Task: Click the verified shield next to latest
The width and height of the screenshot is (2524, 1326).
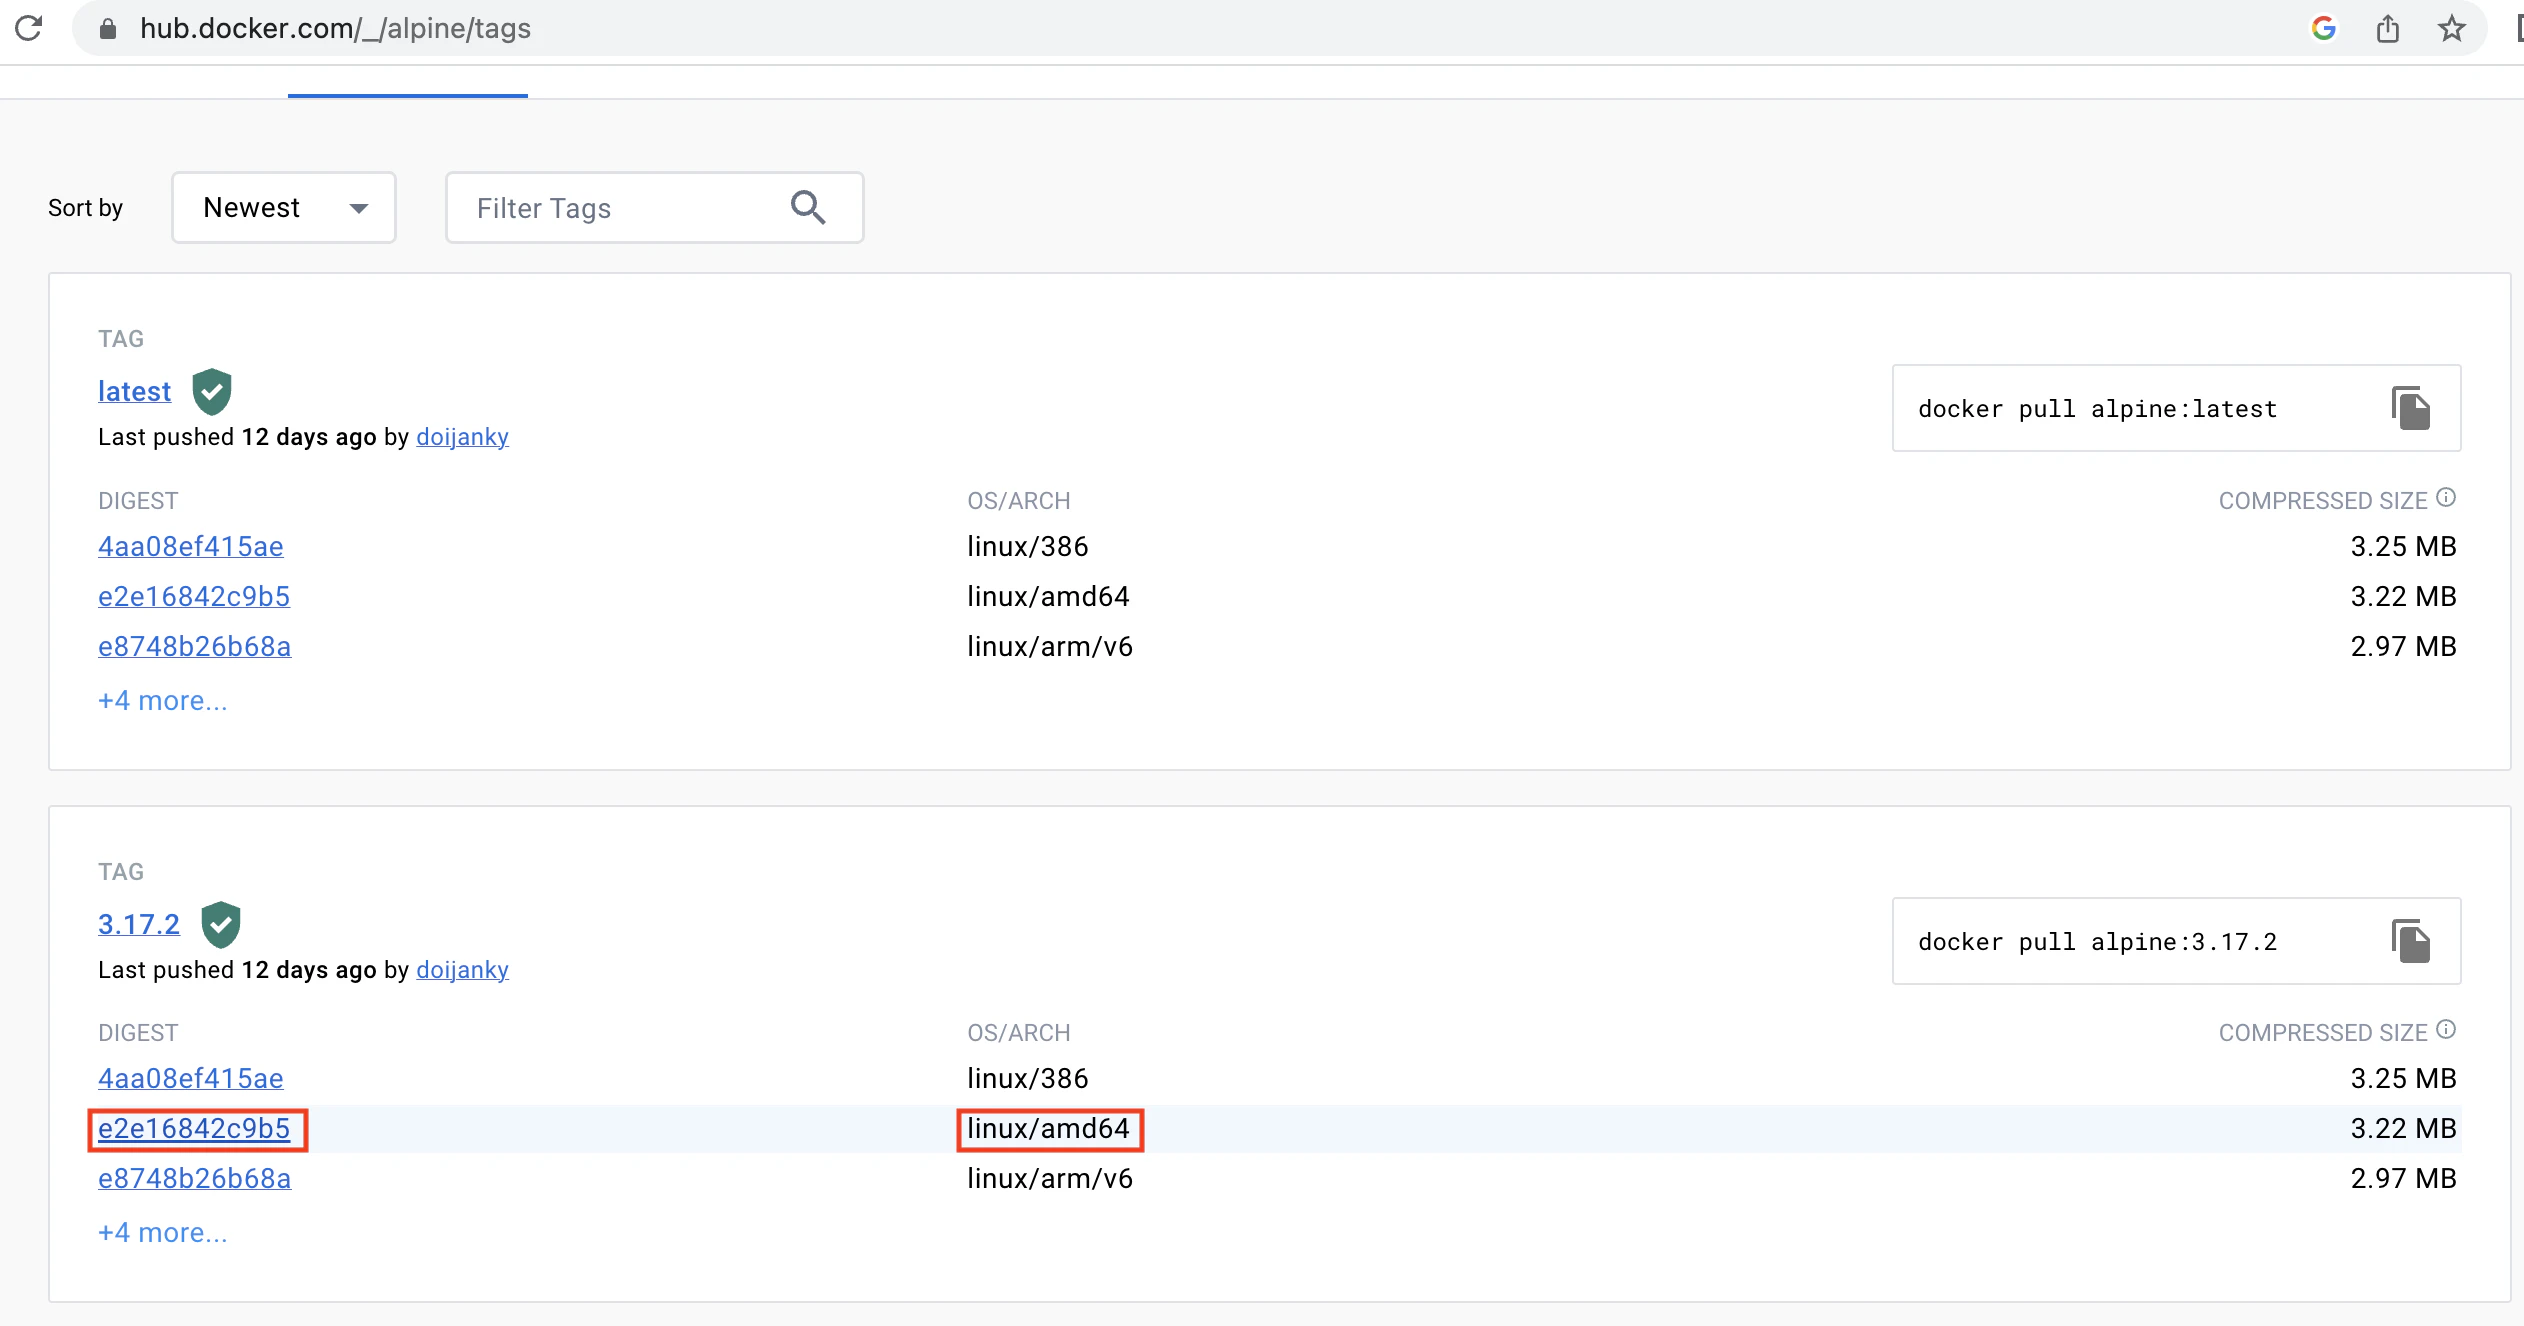Action: pyautogui.click(x=212, y=391)
